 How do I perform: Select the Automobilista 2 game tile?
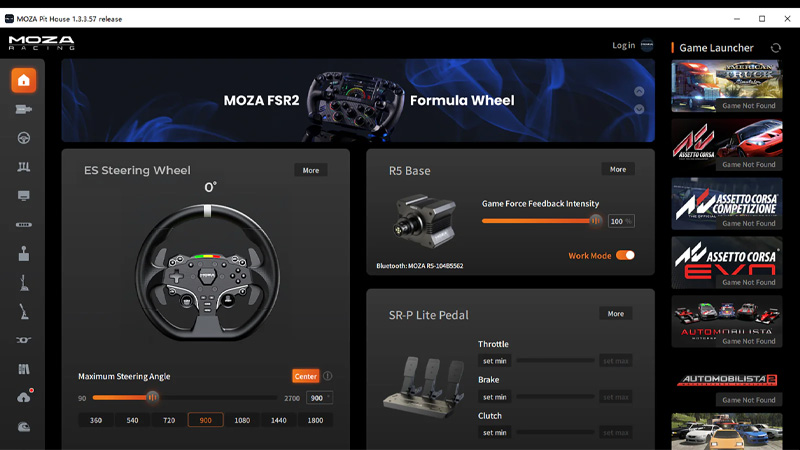727,380
